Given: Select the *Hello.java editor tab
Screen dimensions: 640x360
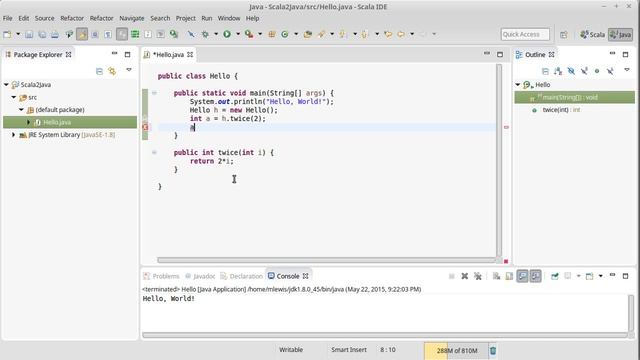Looking at the screenshot, I should pyautogui.click(x=169, y=55).
